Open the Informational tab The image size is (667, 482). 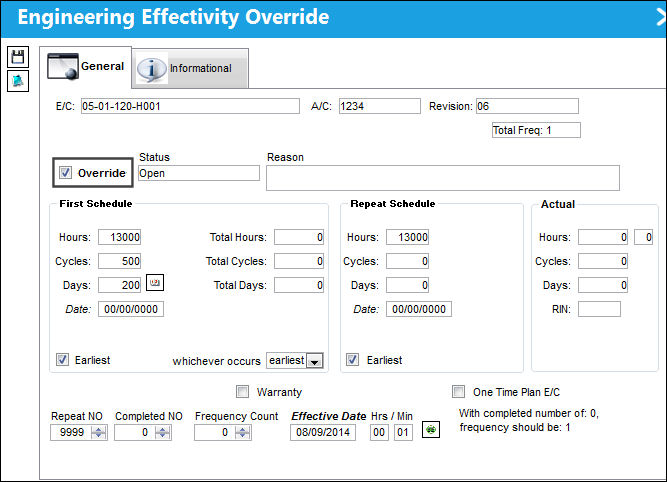[x=190, y=68]
